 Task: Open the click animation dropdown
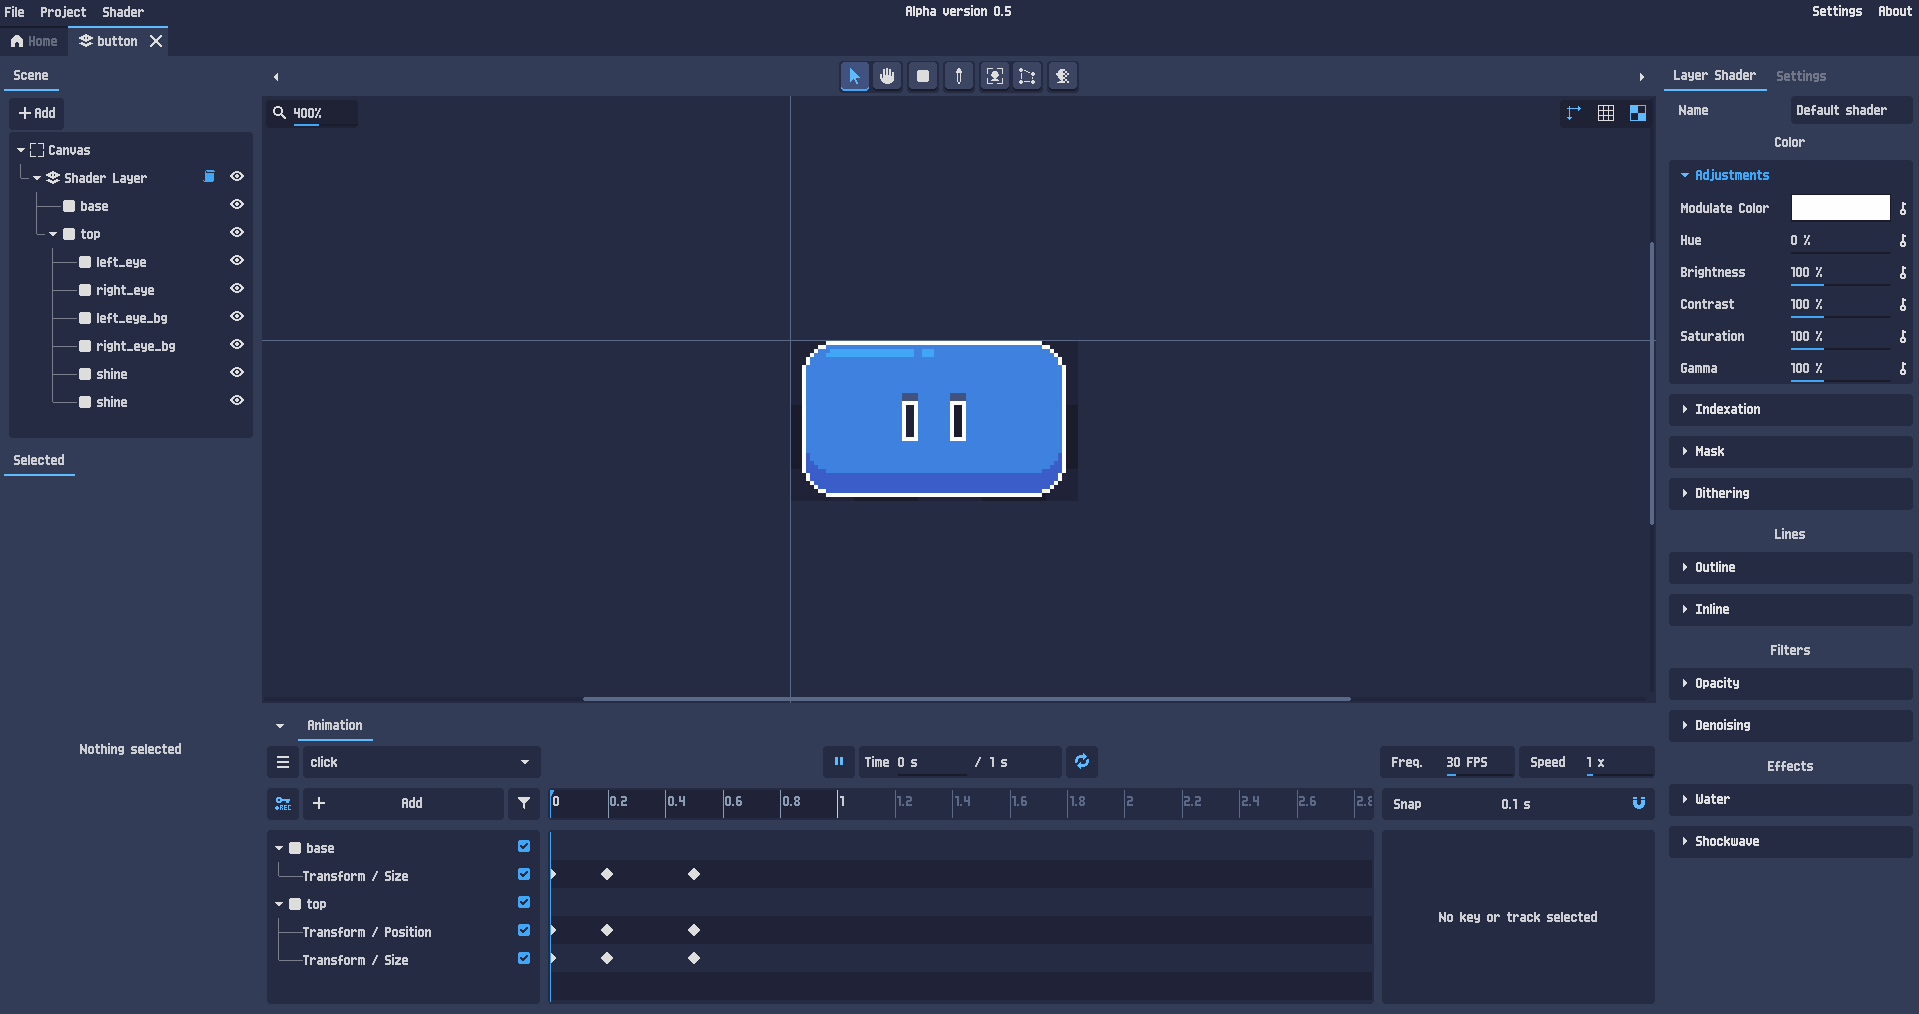point(421,762)
